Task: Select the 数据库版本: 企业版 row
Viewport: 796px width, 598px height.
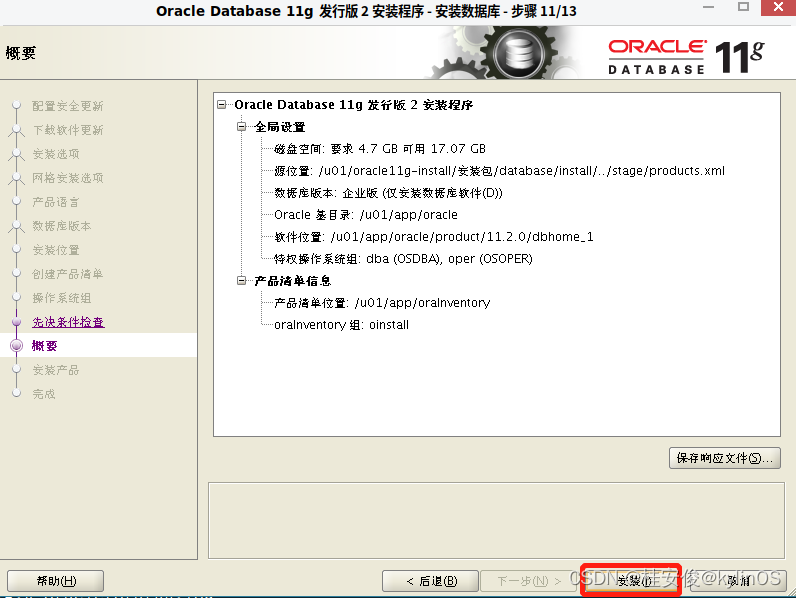Action: pos(388,193)
